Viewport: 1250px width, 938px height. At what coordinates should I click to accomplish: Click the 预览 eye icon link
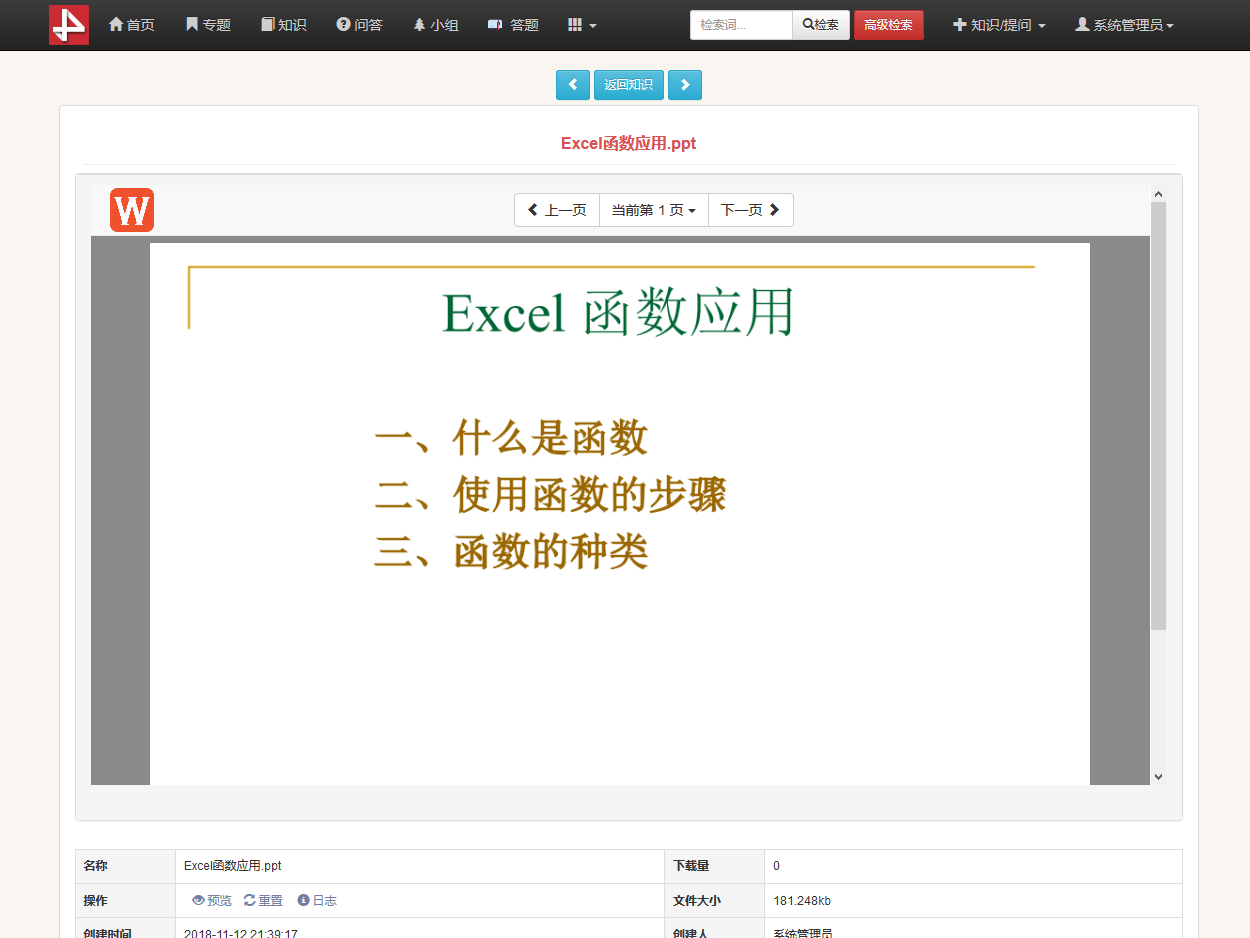[x=212, y=901]
